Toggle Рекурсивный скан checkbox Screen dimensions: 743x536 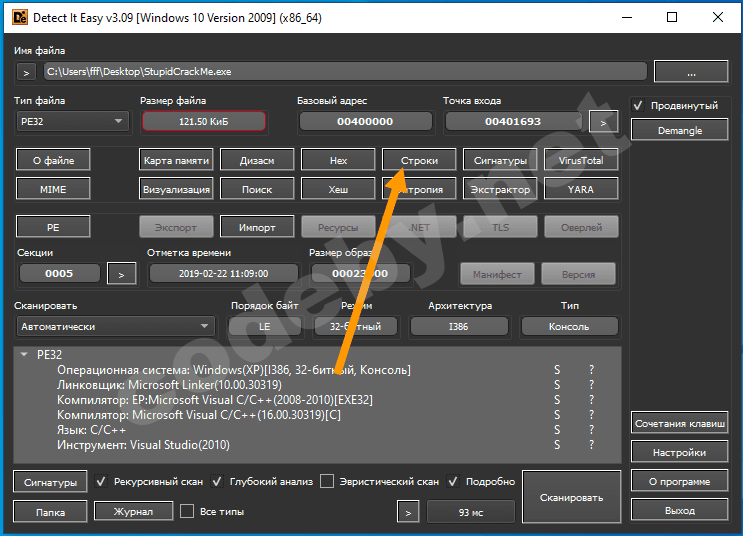[100, 481]
